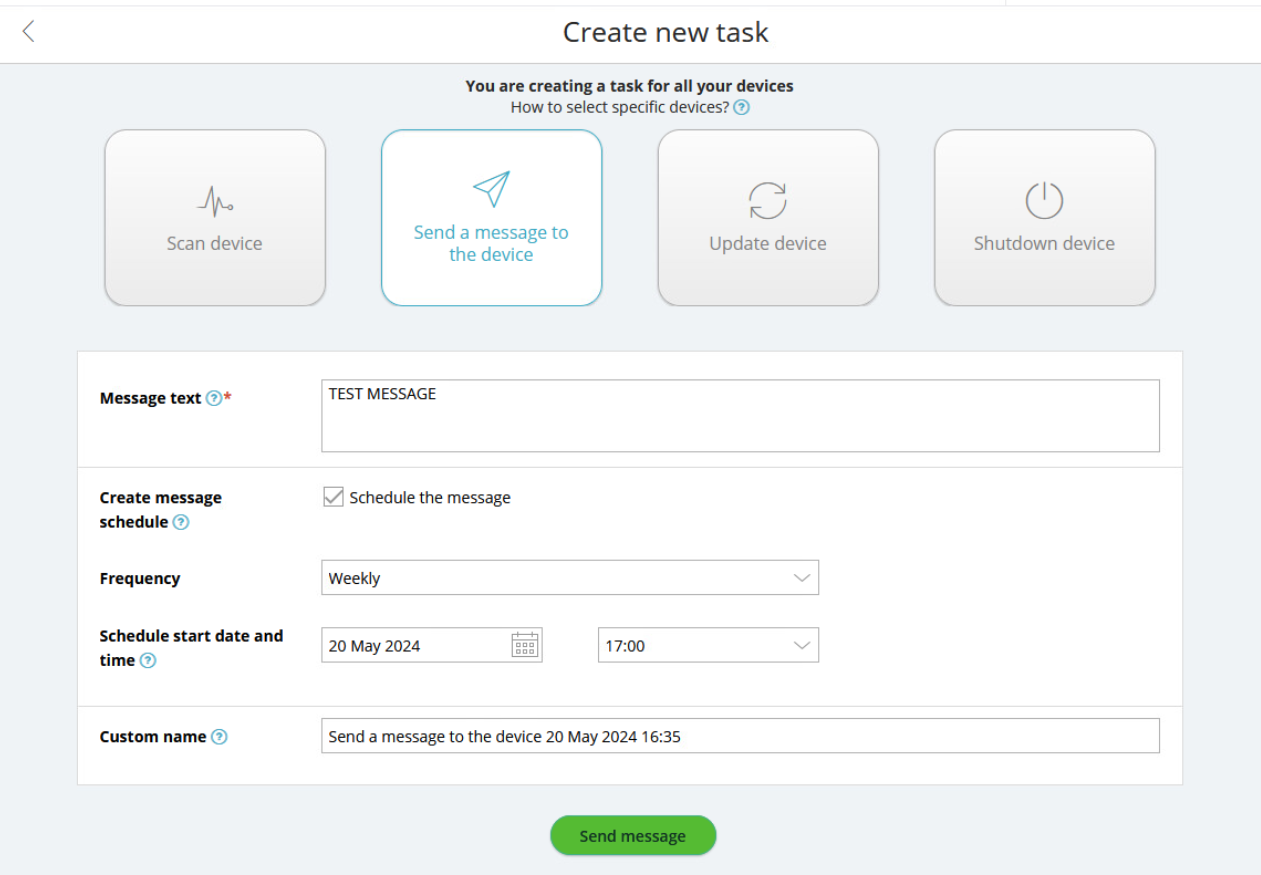Click the How to select specific devices help link

point(742,107)
